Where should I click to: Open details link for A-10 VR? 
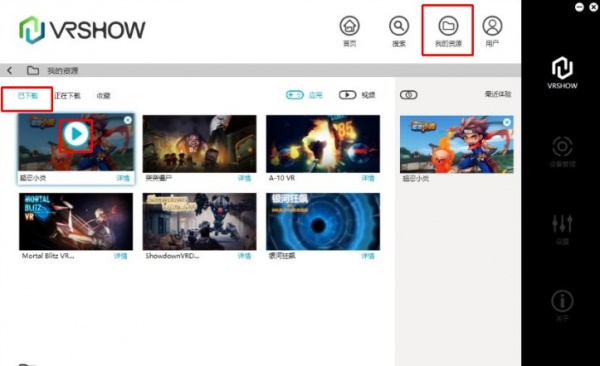(368, 178)
